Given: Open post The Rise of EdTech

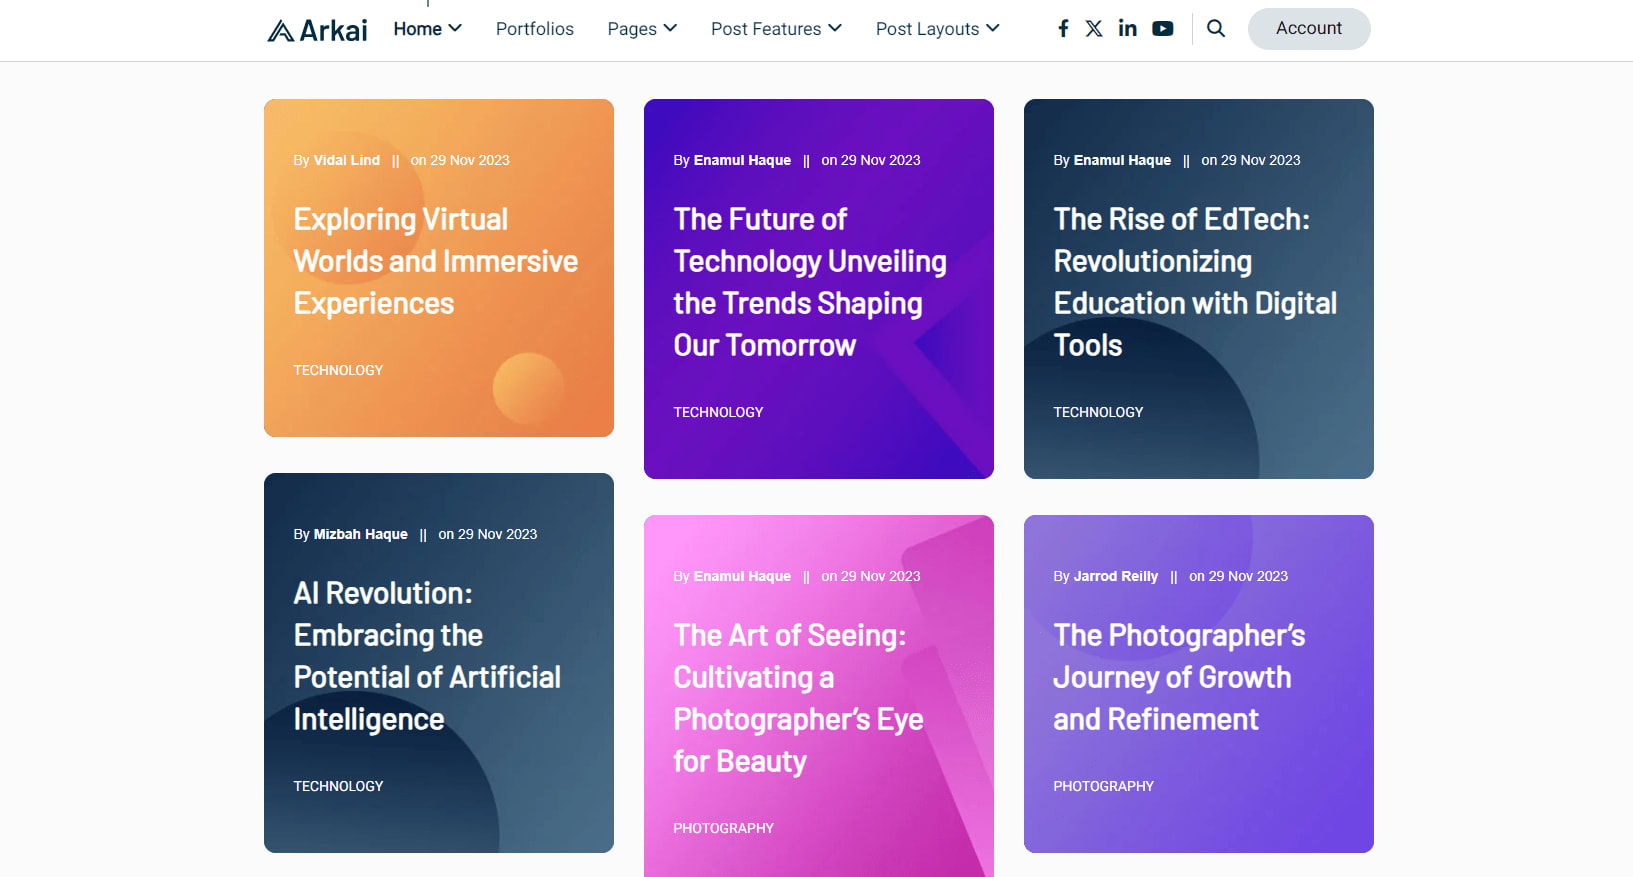Looking at the screenshot, I should pos(1195,282).
